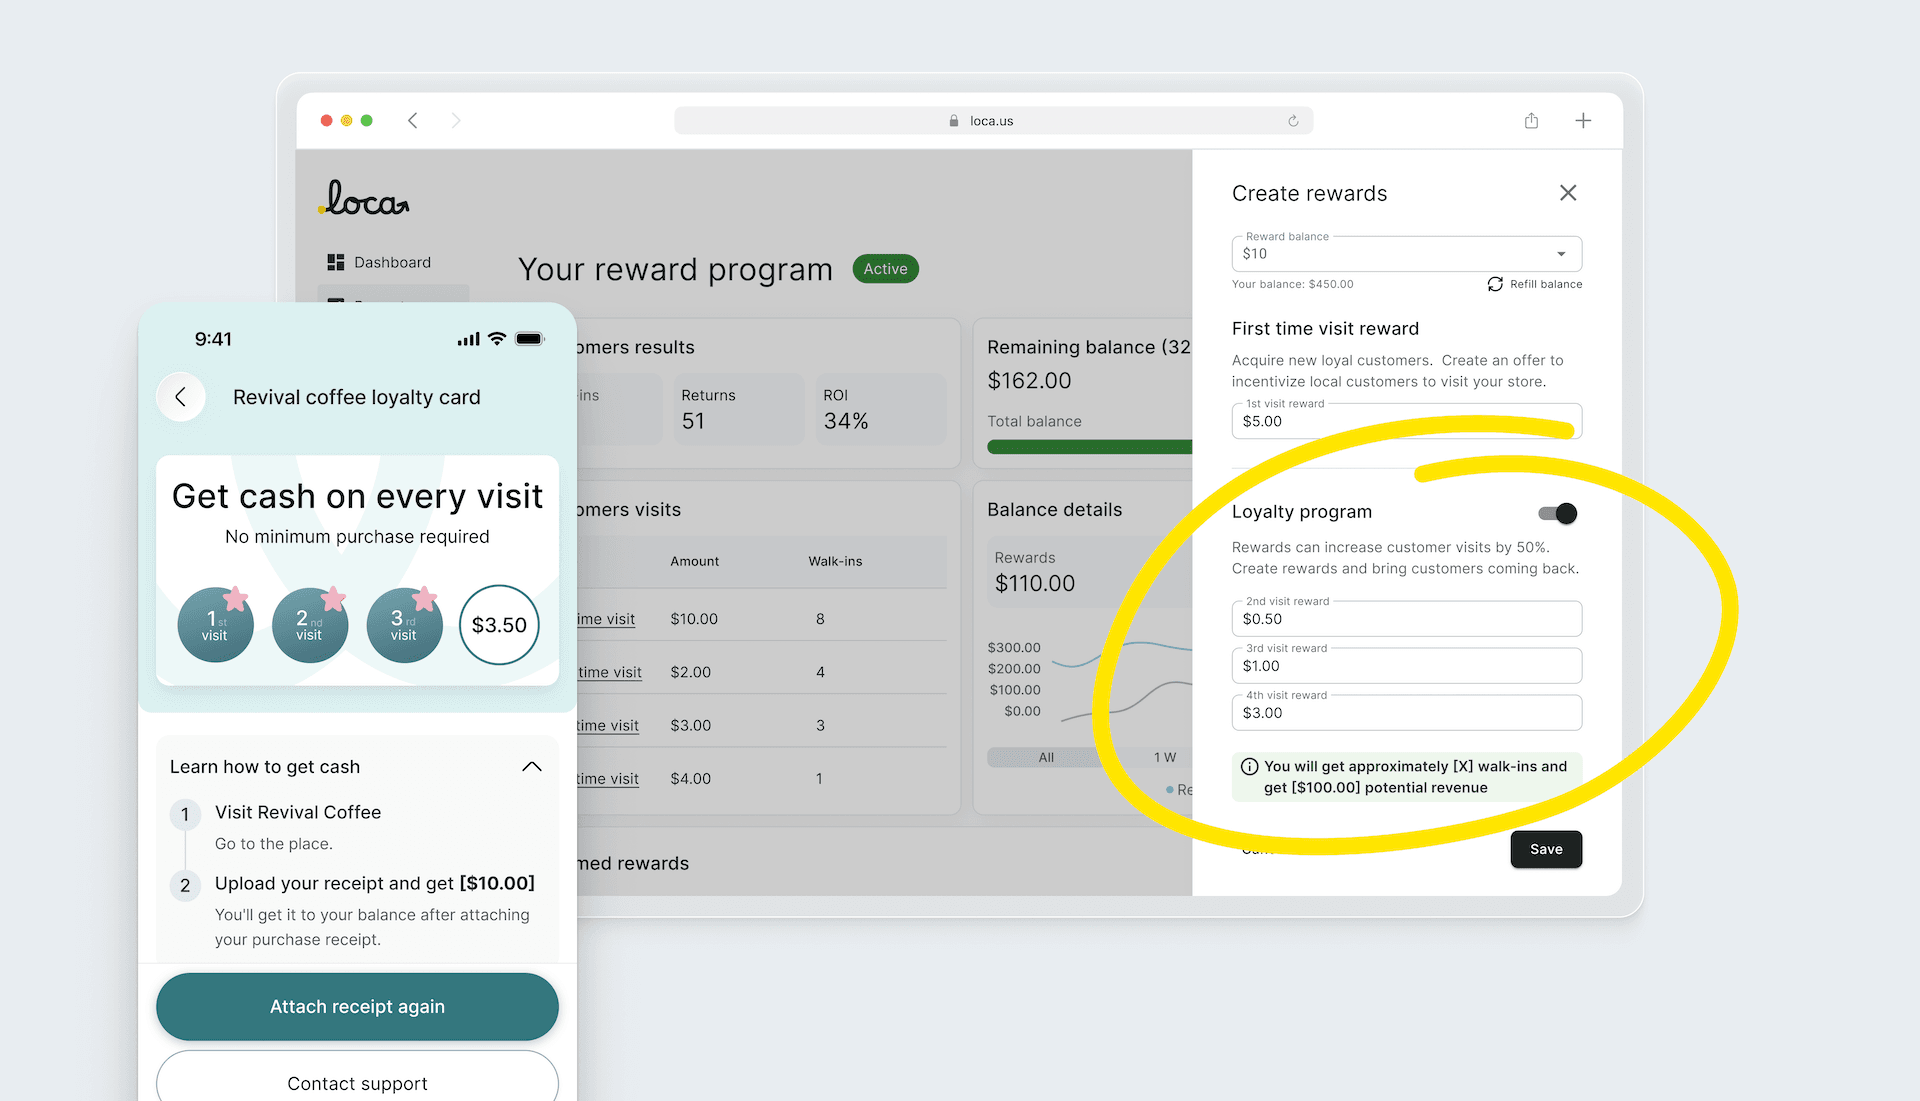Collapse Learn how to get cash section
This screenshot has width=1920, height=1101.
532,767
